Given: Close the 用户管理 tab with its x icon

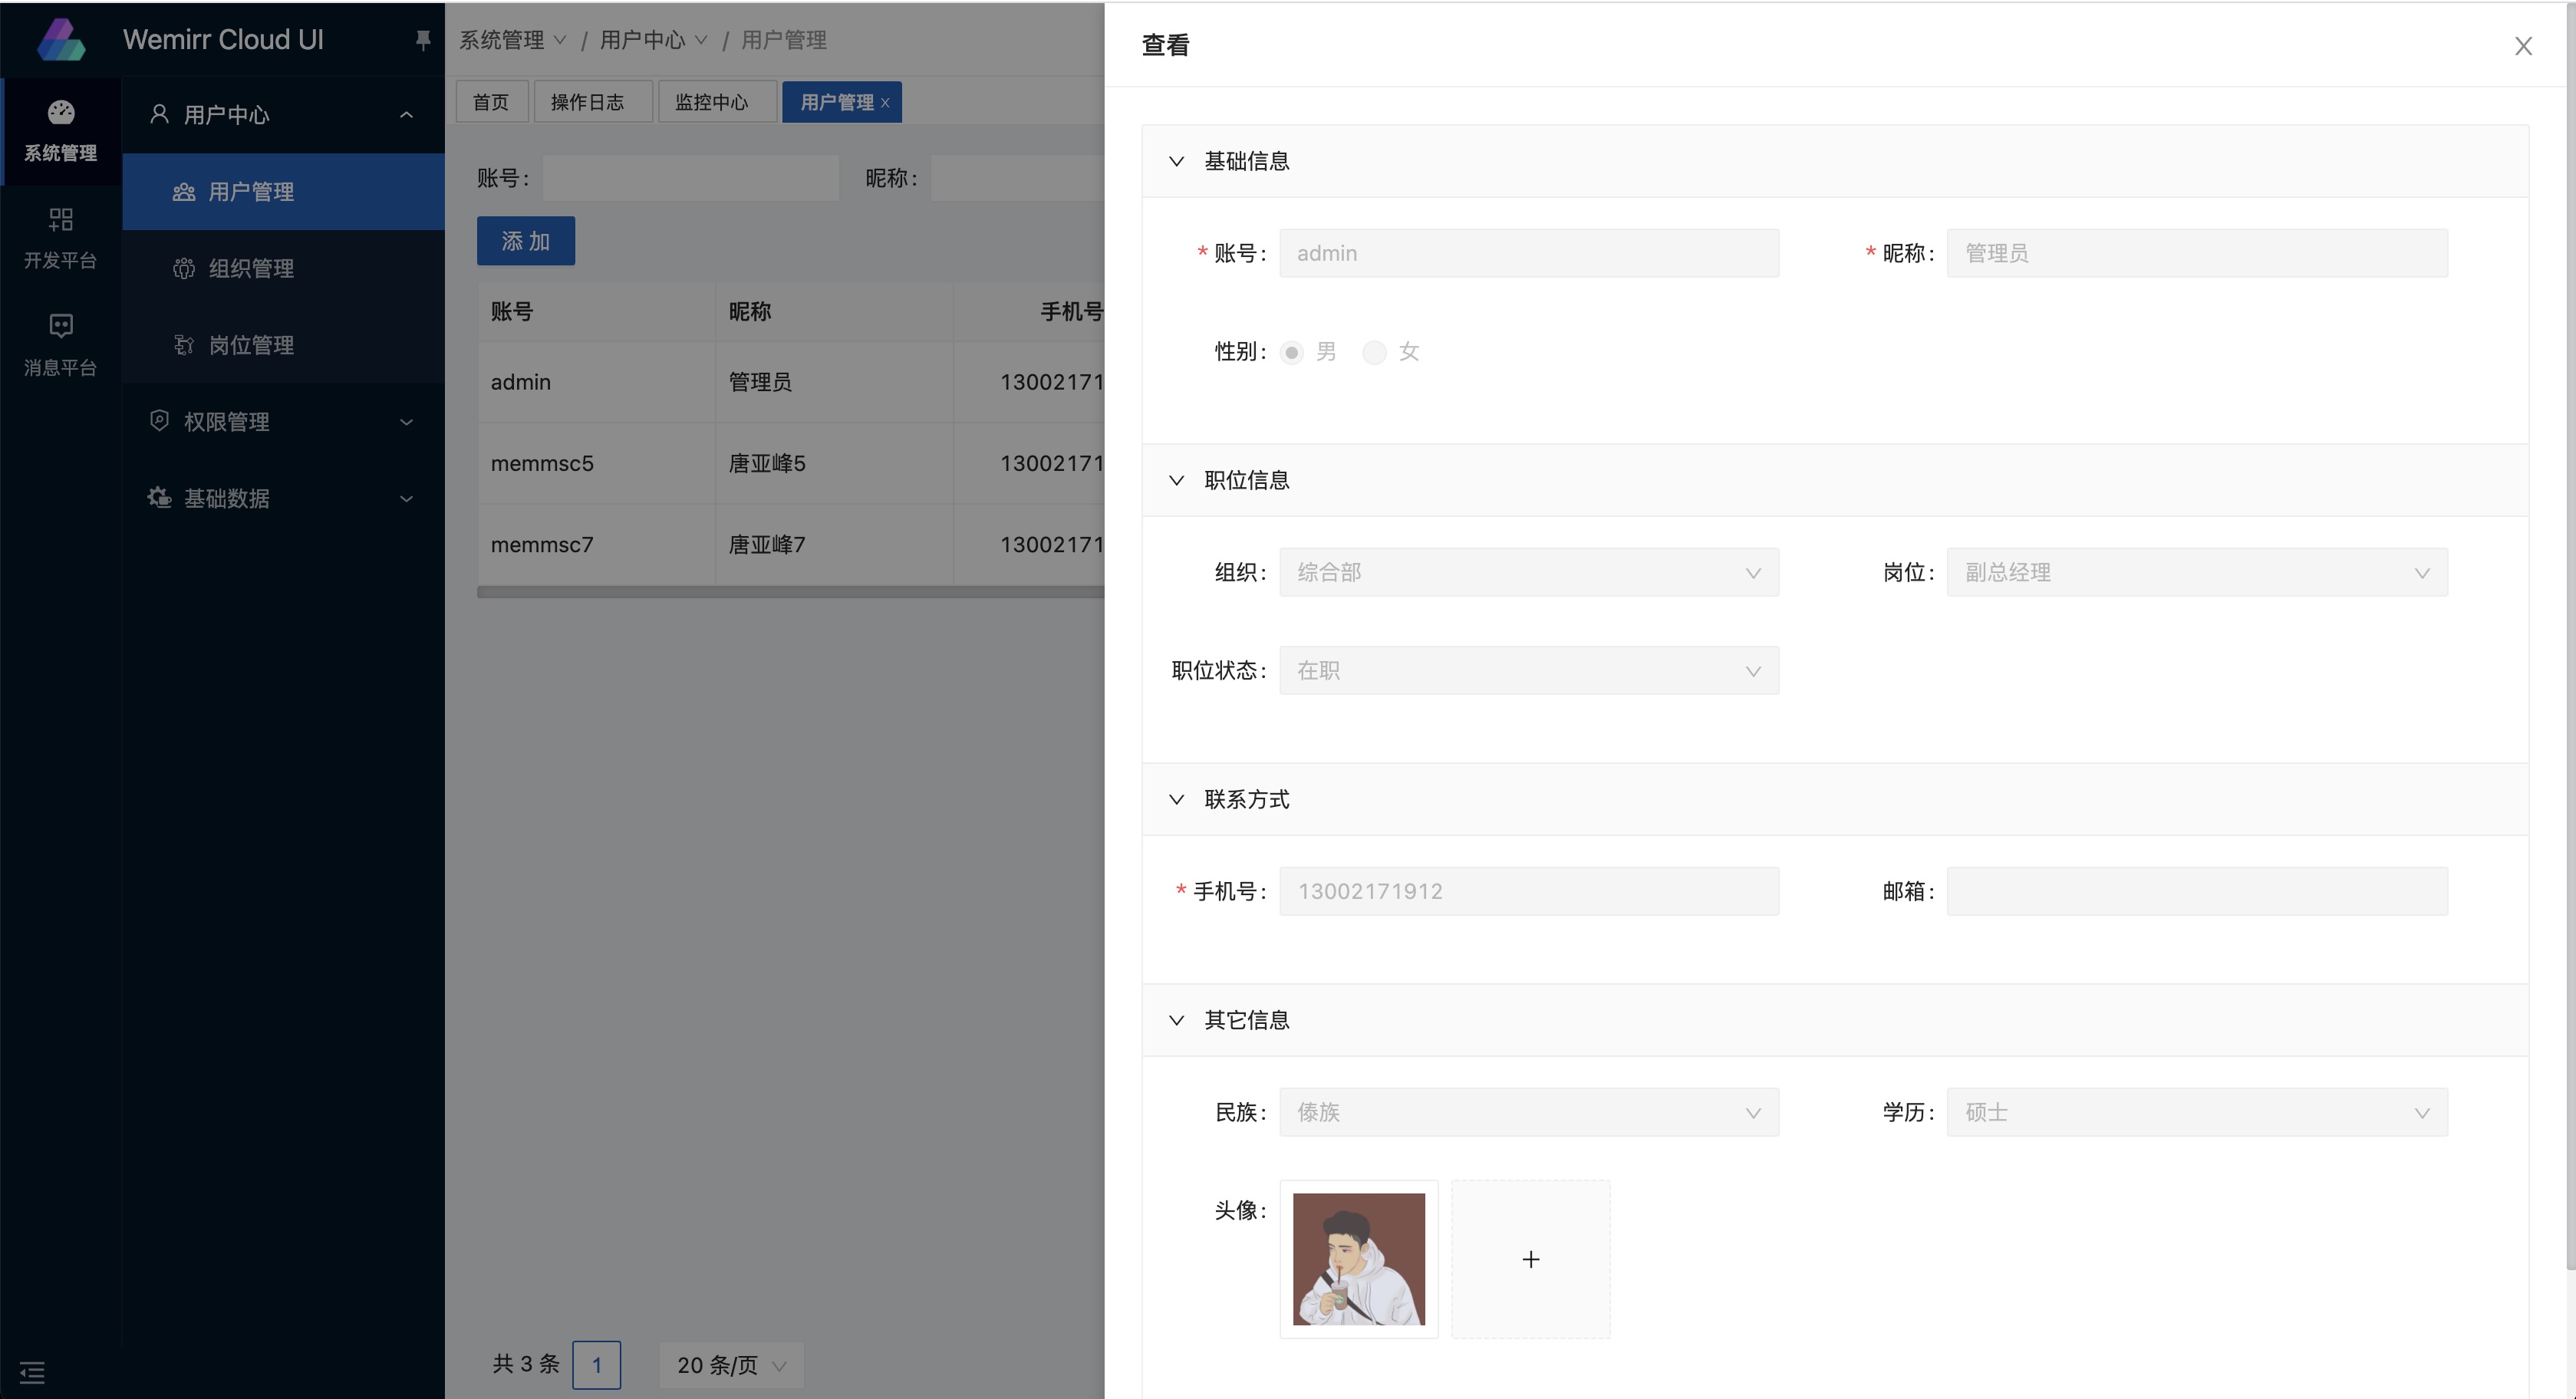Looking at the screenshot, I should [x=885, y=103].
